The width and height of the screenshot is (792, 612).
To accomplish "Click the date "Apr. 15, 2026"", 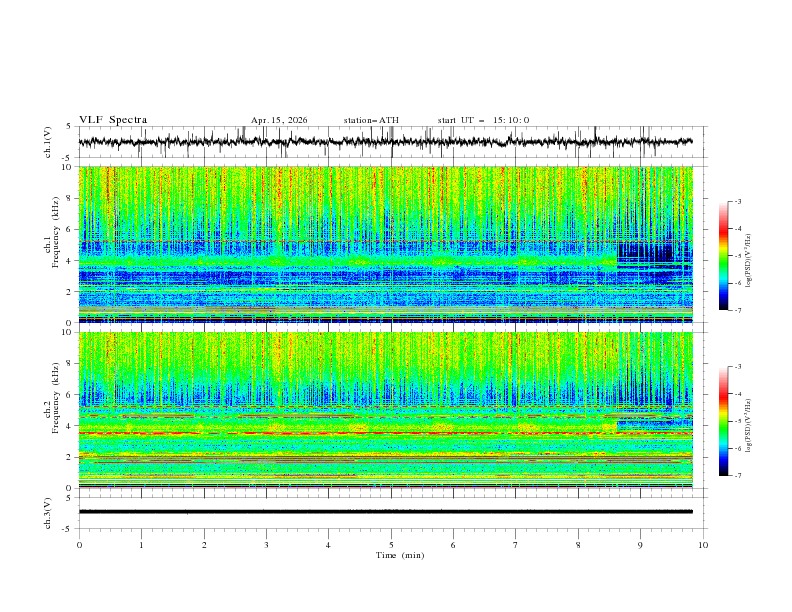I will [x=279, y=120].
